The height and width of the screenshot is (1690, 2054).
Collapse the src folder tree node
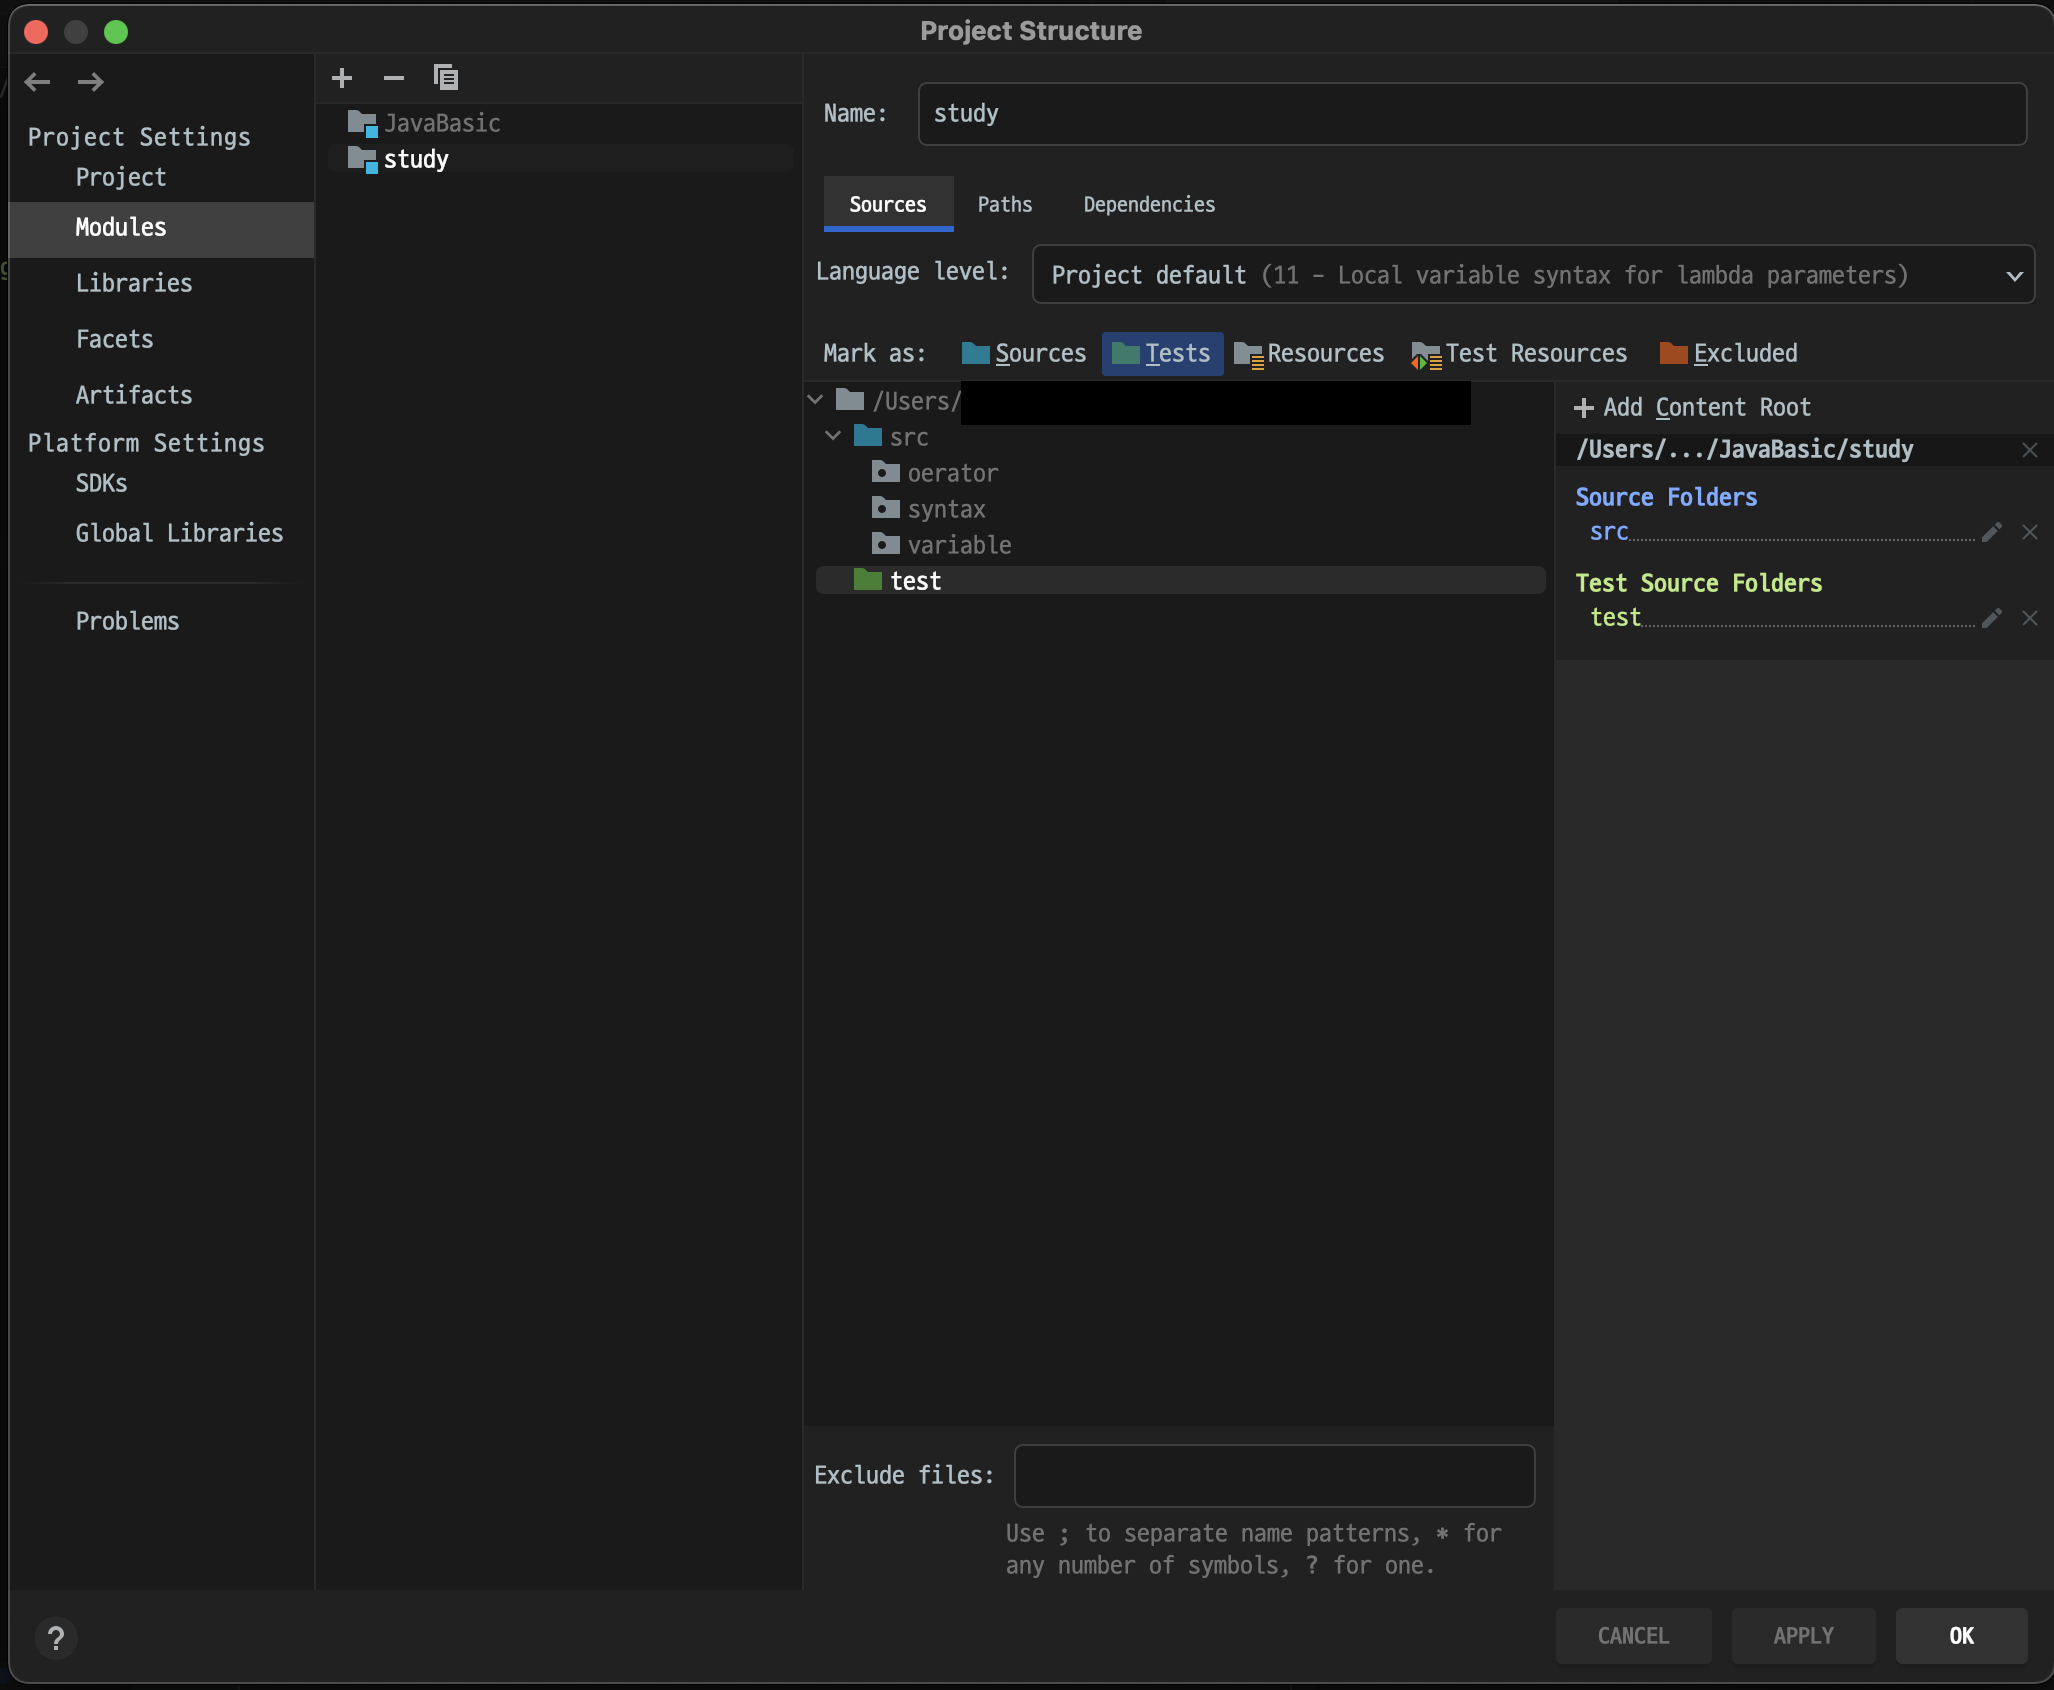(x=833, y=436)
